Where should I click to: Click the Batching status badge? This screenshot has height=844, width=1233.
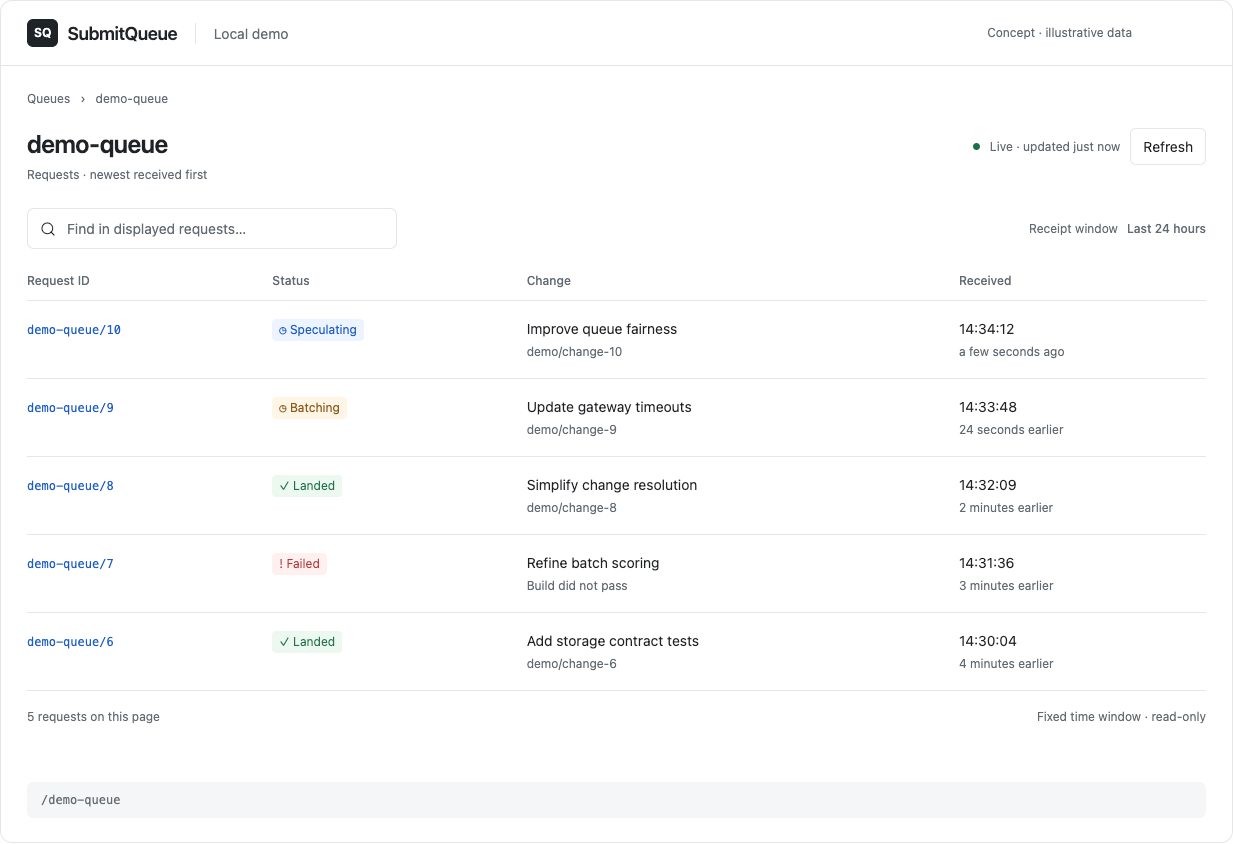click(309, 408)
